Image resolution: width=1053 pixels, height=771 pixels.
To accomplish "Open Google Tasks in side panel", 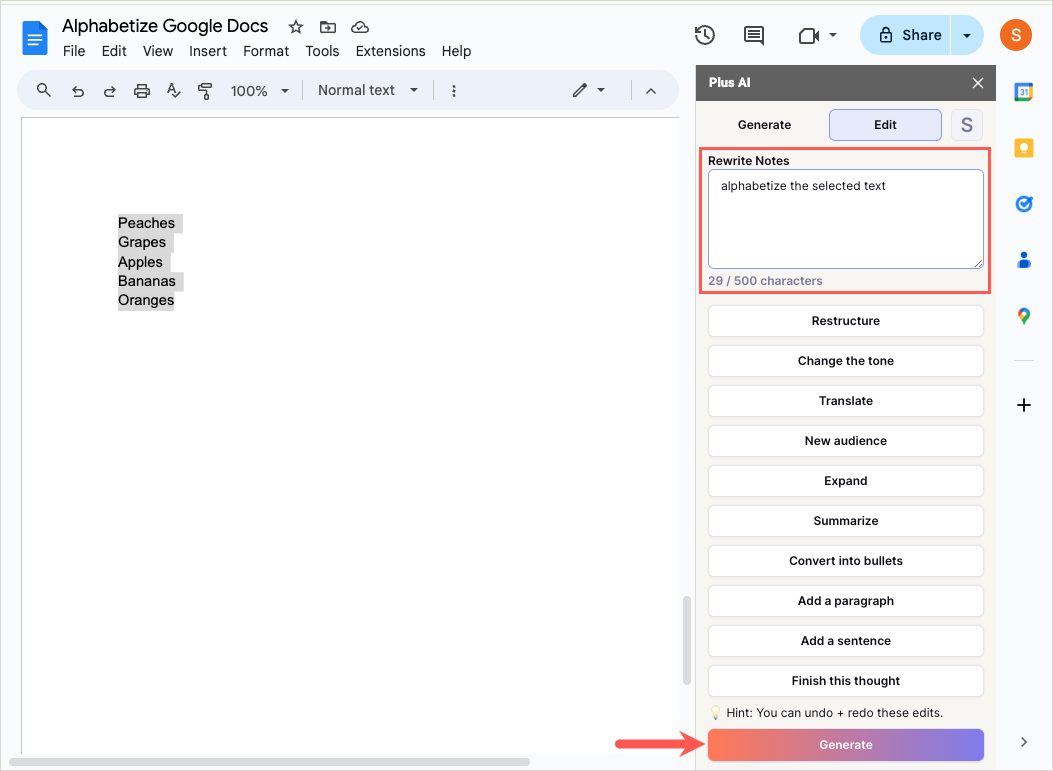I will tap(1023, 203).
